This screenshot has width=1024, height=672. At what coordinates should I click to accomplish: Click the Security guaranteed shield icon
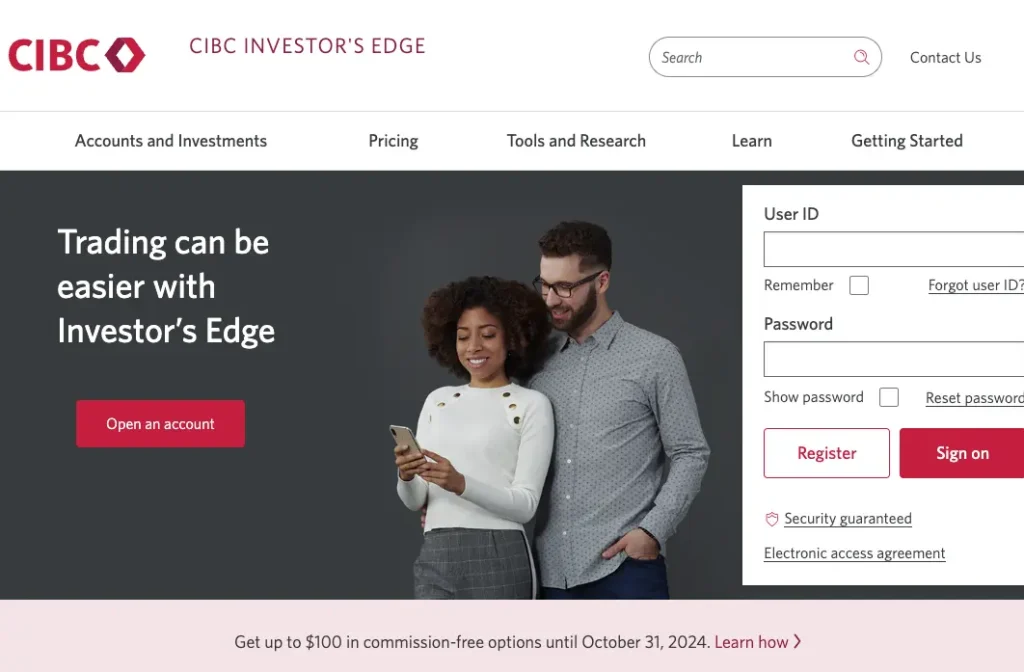770,519
